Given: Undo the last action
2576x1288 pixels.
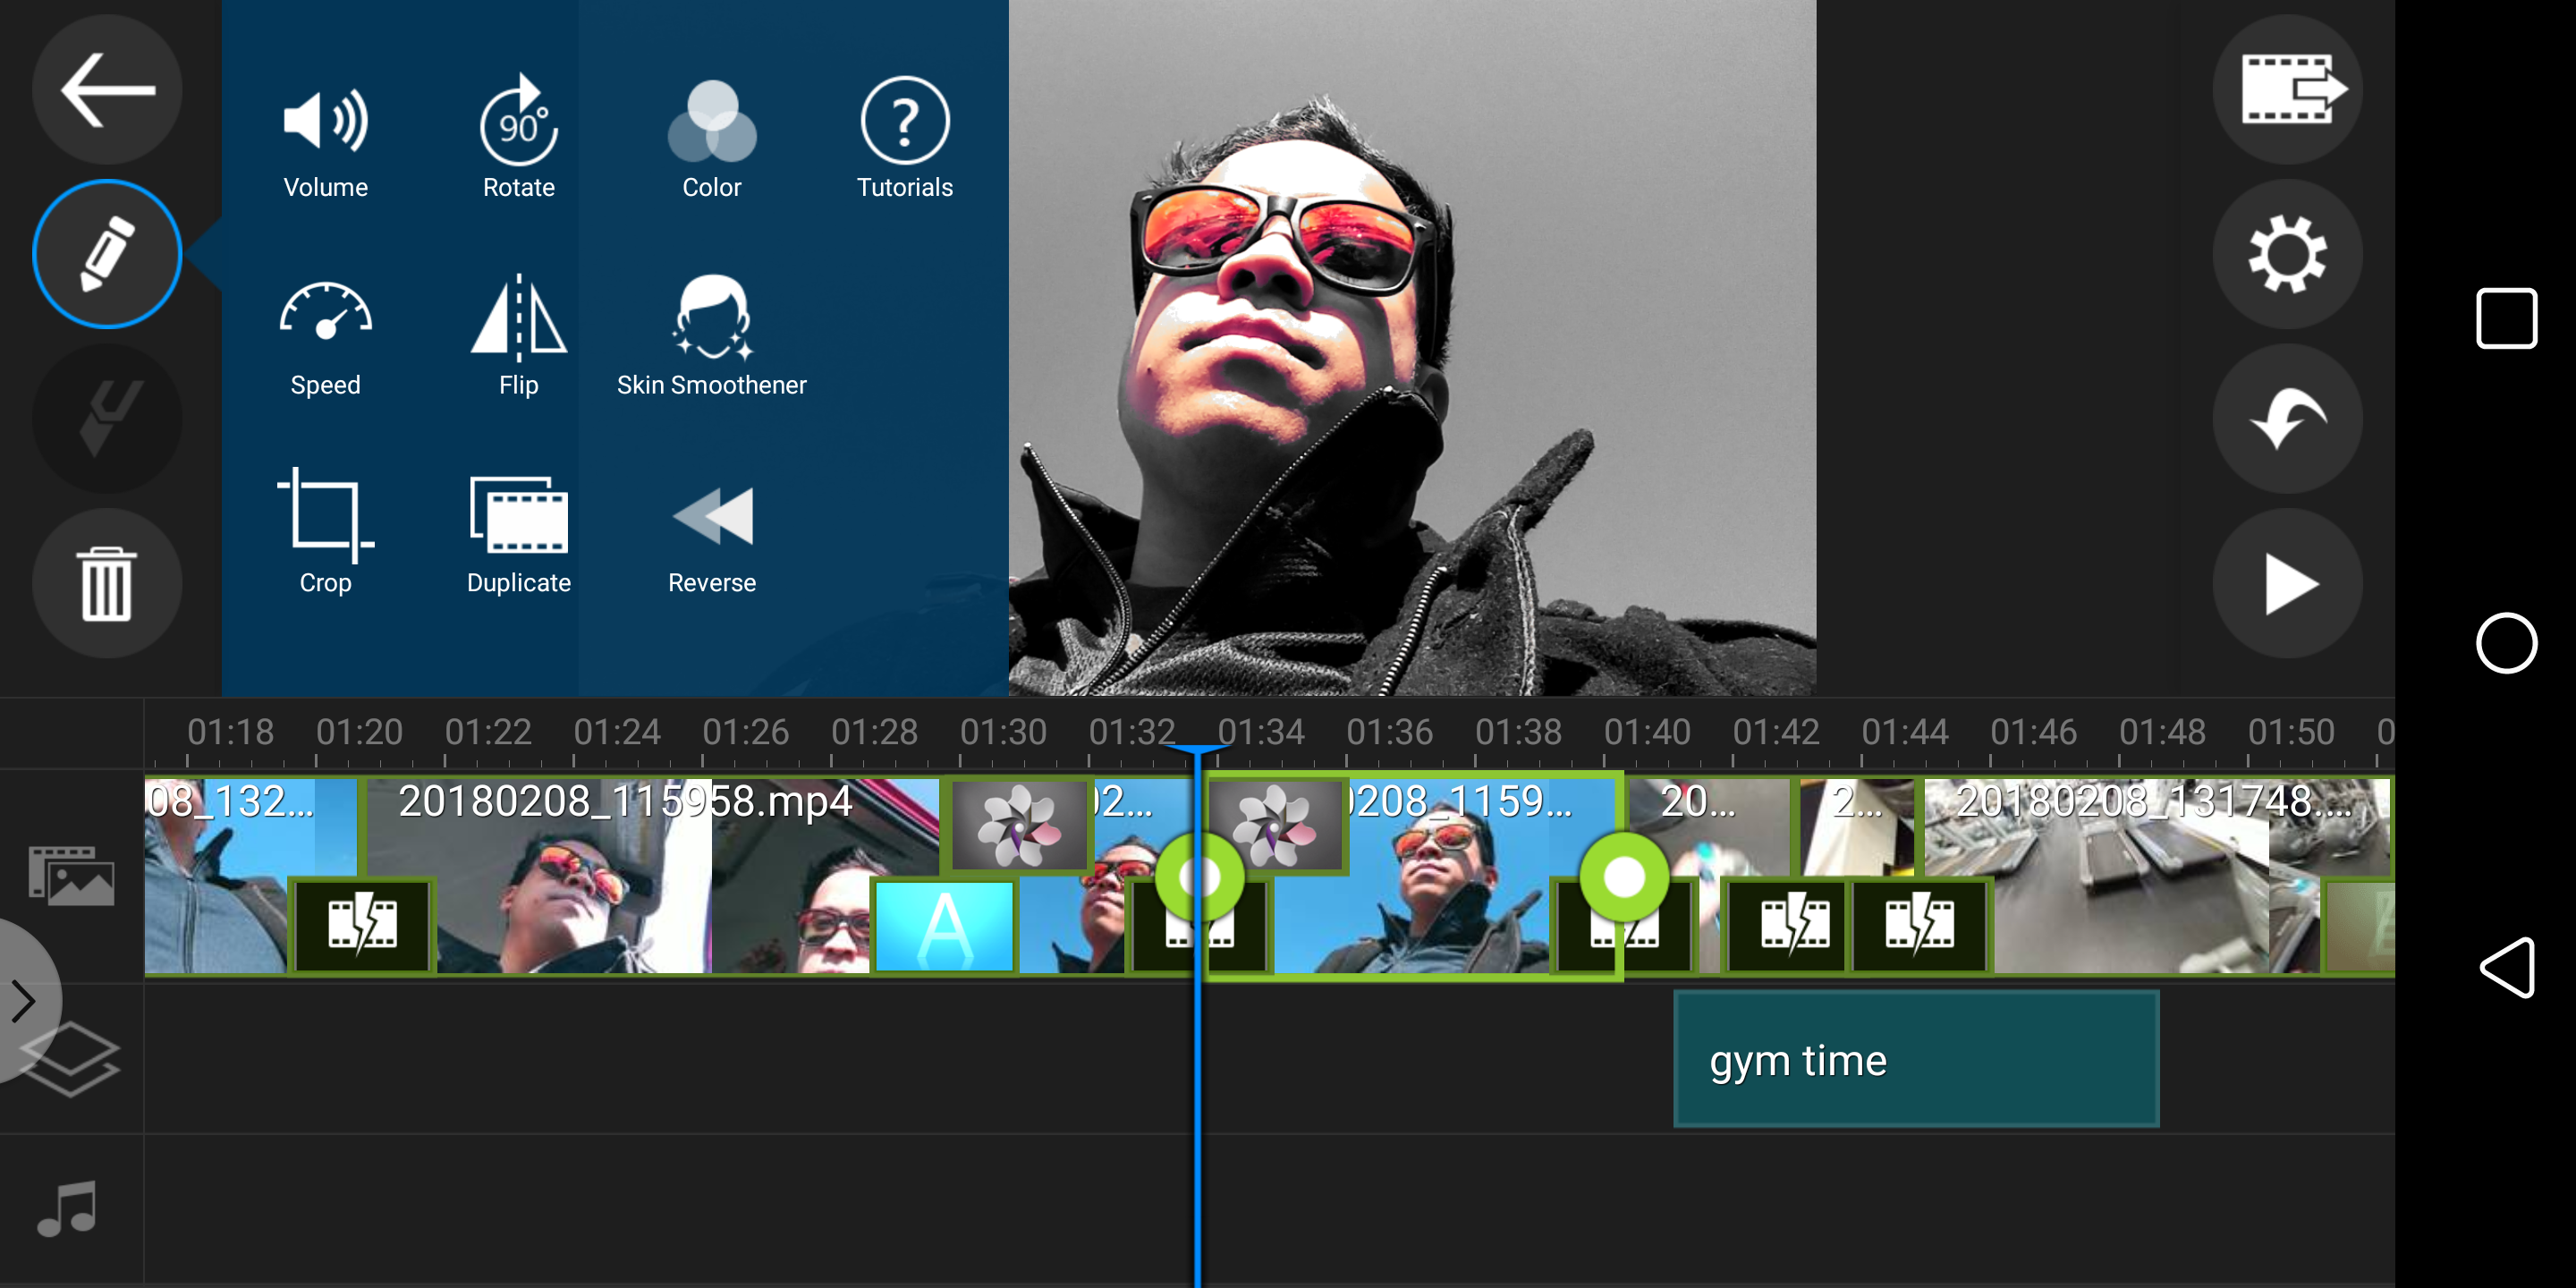Looking at the screenshot, I should point(2287,418).
